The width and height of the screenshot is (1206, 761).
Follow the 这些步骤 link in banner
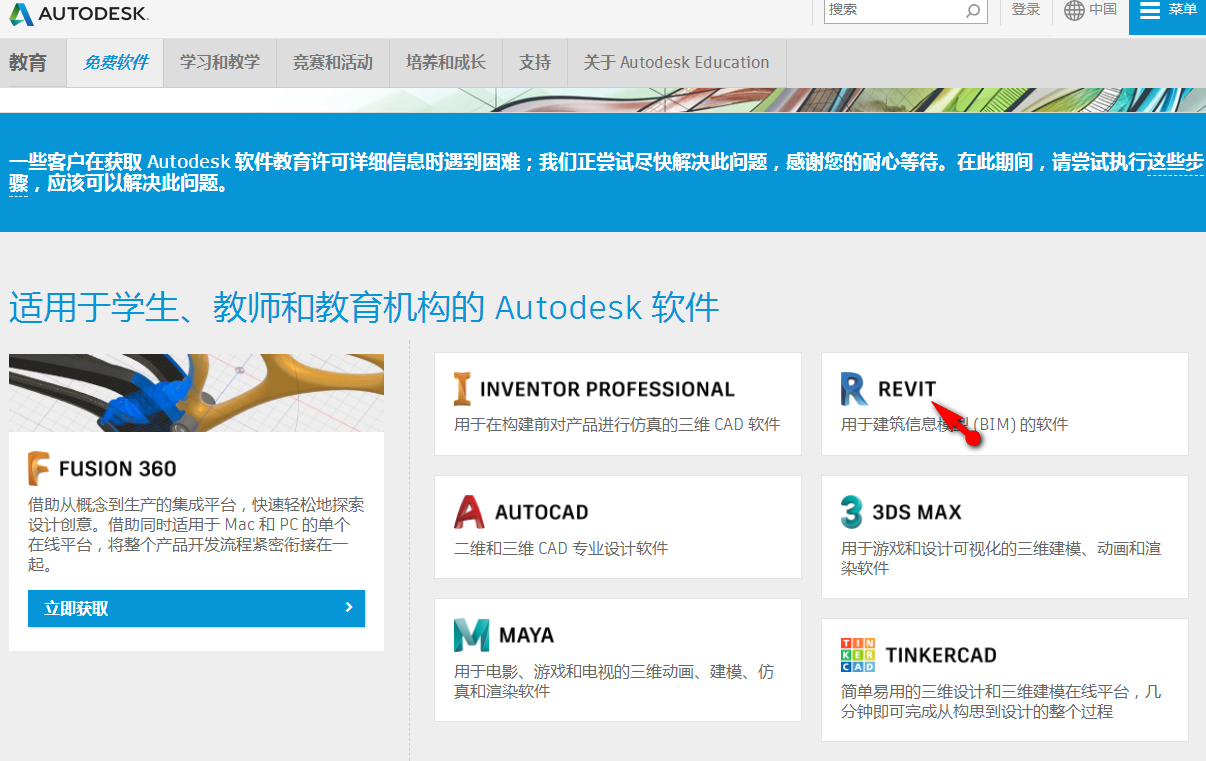click(x=1175, y=162)
